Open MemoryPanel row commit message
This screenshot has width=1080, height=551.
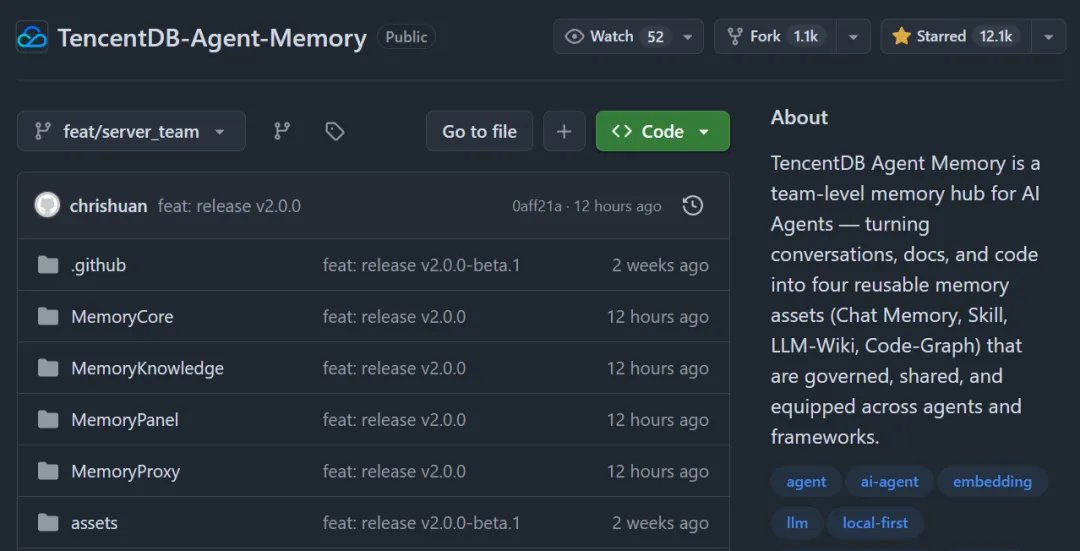tap(394, 420)
